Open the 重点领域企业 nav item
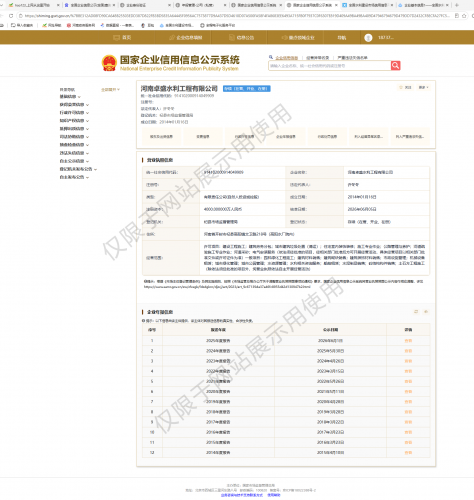 [x=298, y=38]
